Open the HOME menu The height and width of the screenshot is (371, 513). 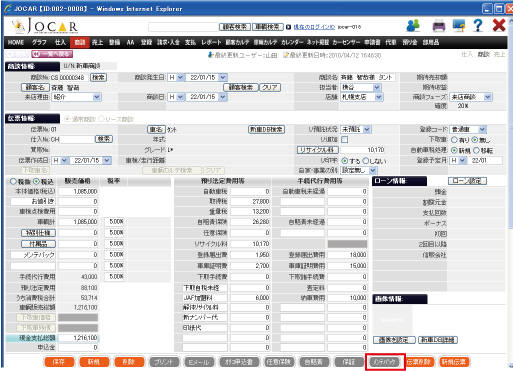(x=16, y=42)
